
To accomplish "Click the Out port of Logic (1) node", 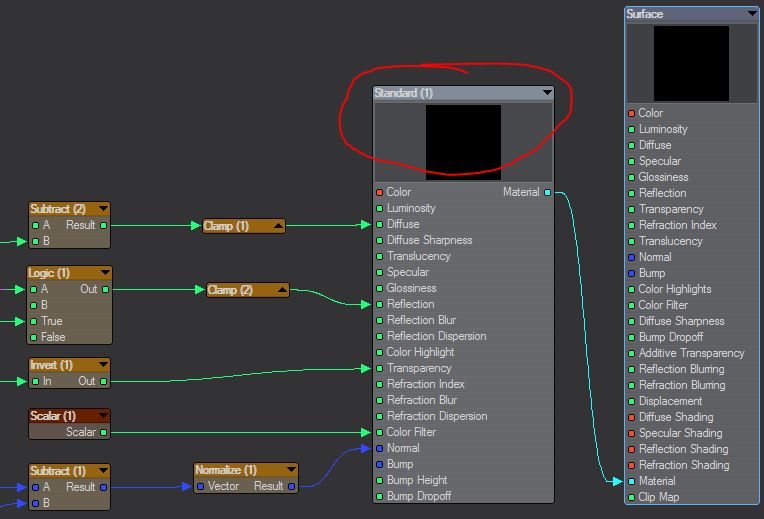I will [105, 289].
